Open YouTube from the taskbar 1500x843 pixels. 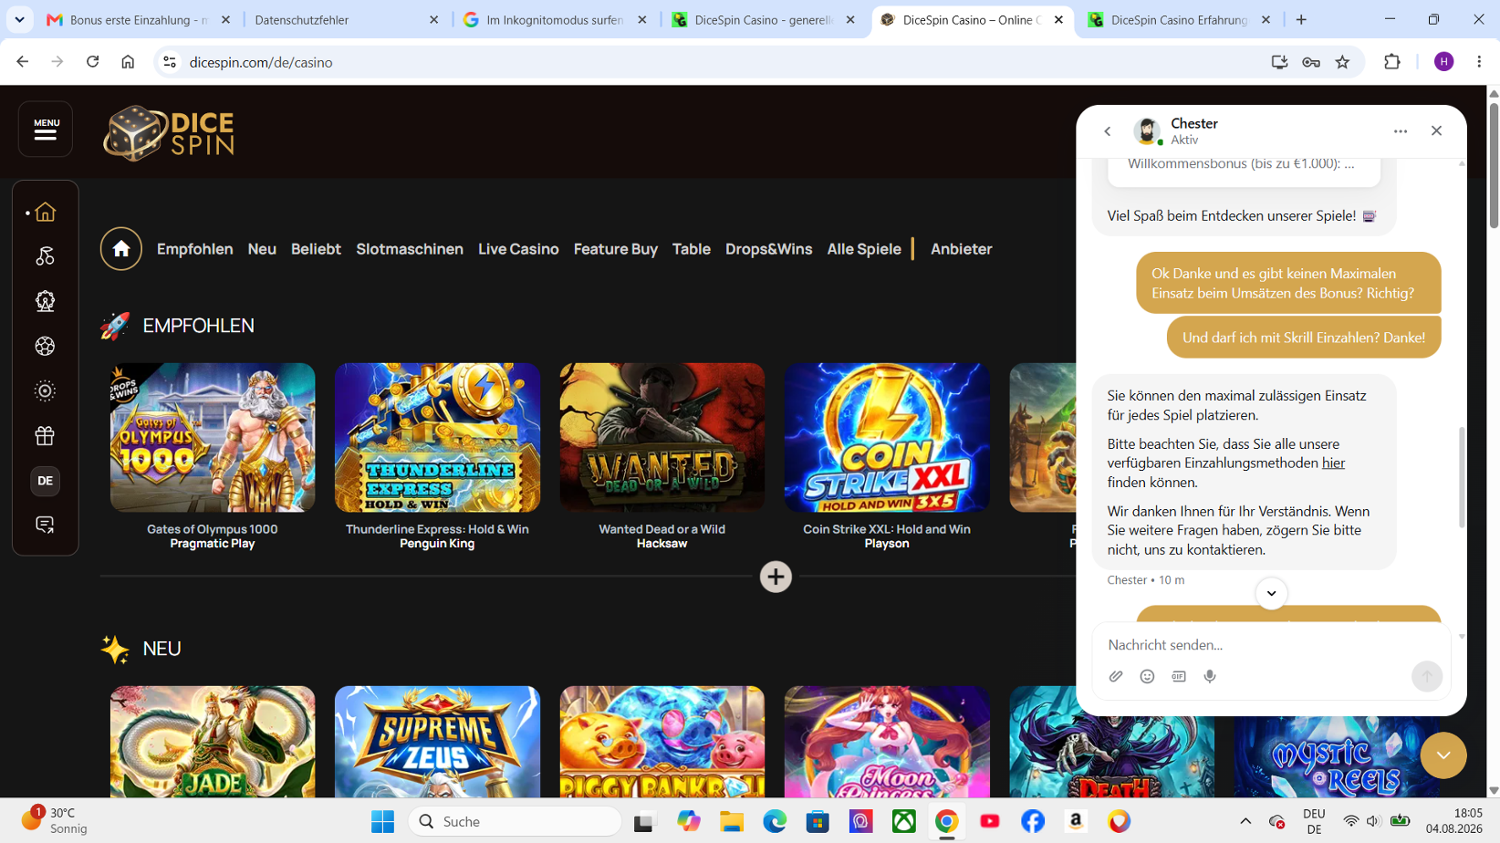(x=990, y=822)
